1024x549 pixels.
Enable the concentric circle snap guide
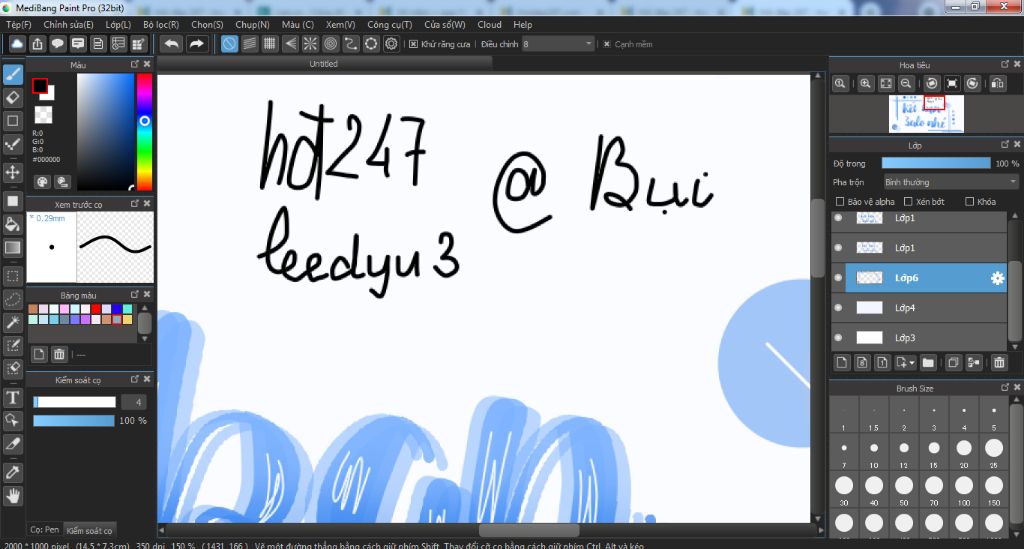tap(330, 44)
